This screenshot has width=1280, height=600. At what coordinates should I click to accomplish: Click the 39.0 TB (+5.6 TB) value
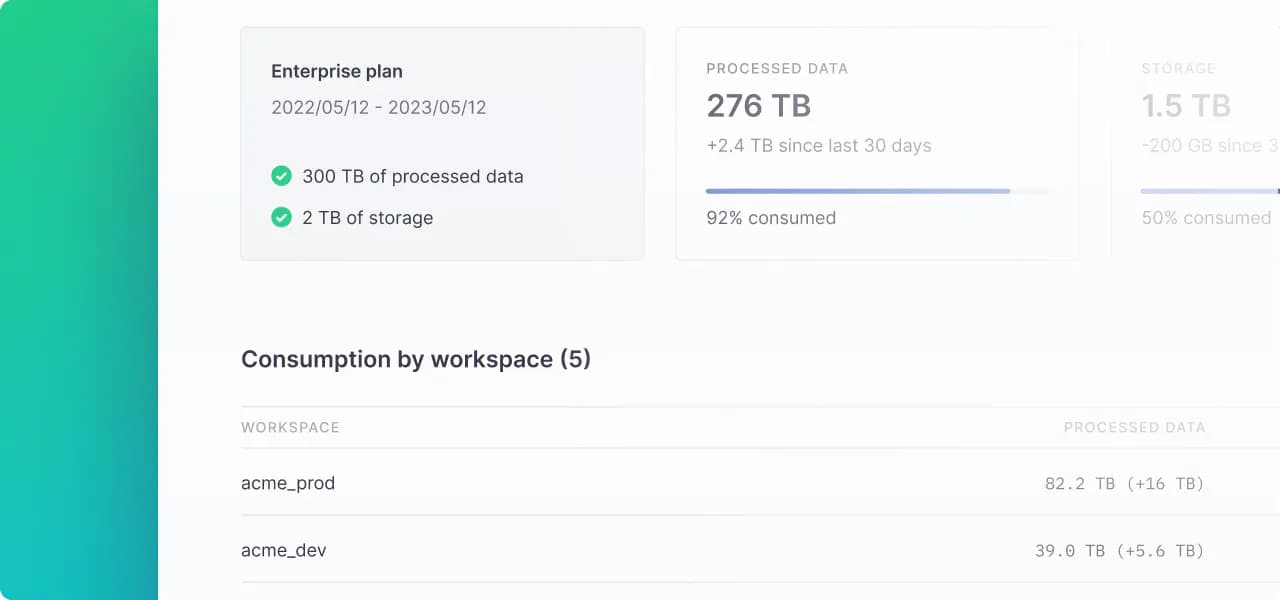click(1119, 550)
